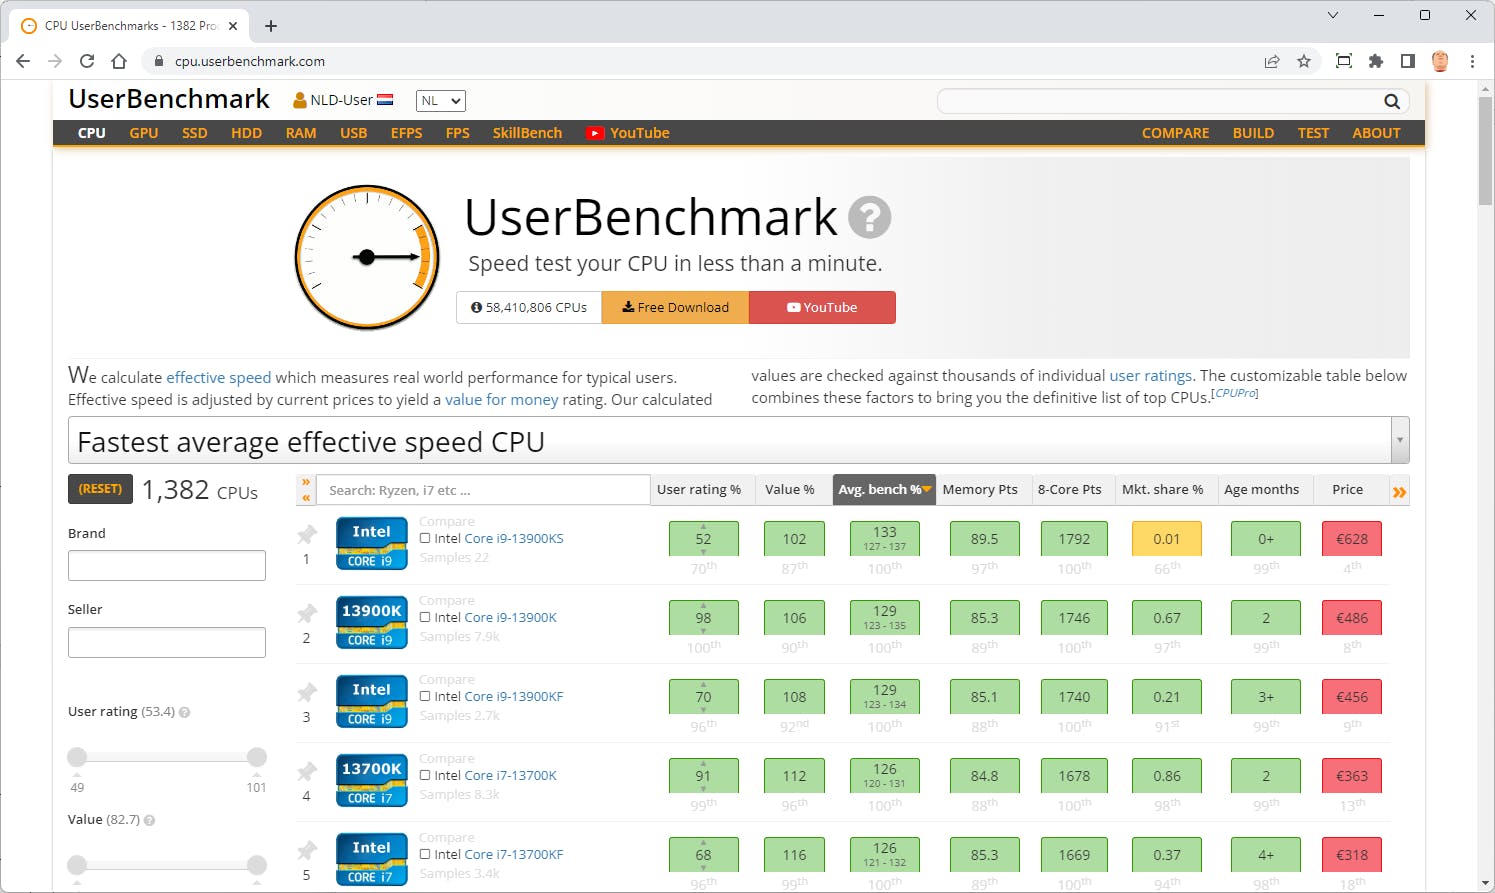Viewport: 1495px width, 893px height.
Task: Open the GPU menu item
Action: pos(144,133)
